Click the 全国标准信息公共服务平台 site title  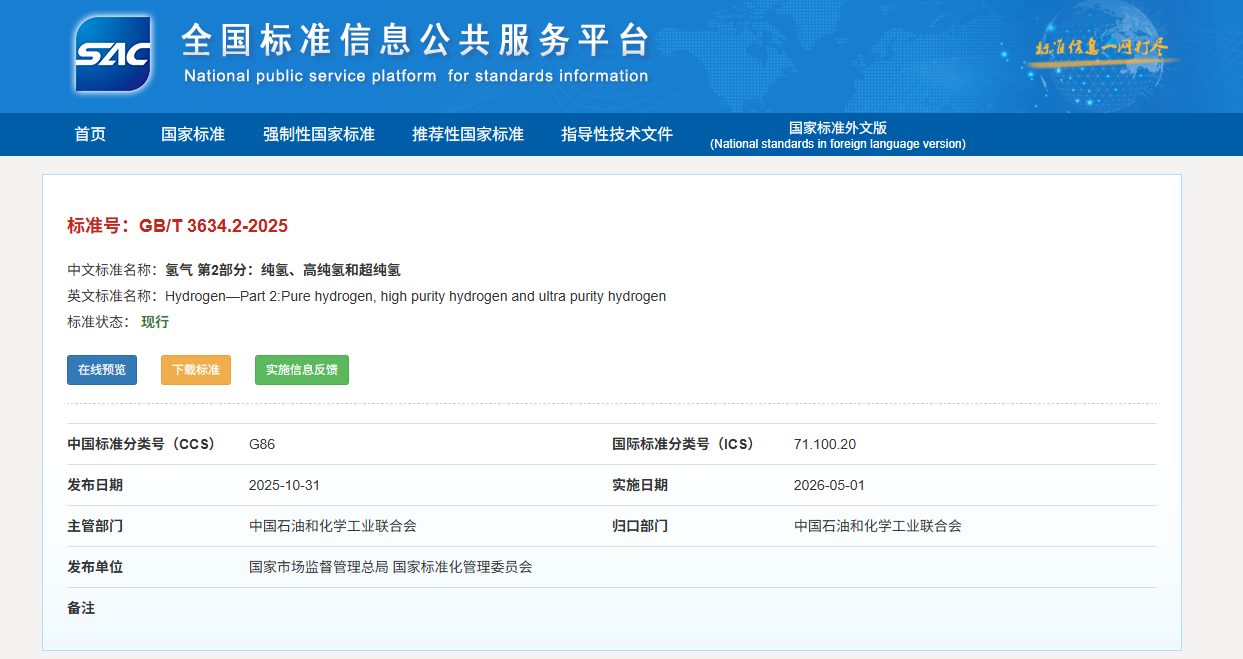tap(416, 40)
